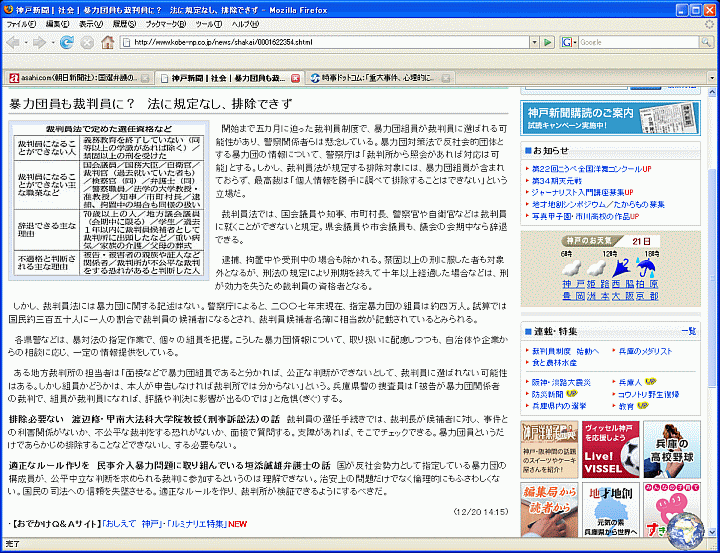Close the Kobe Shimbun tab
This screenshot has width=720, height=553.
point(295,77)
